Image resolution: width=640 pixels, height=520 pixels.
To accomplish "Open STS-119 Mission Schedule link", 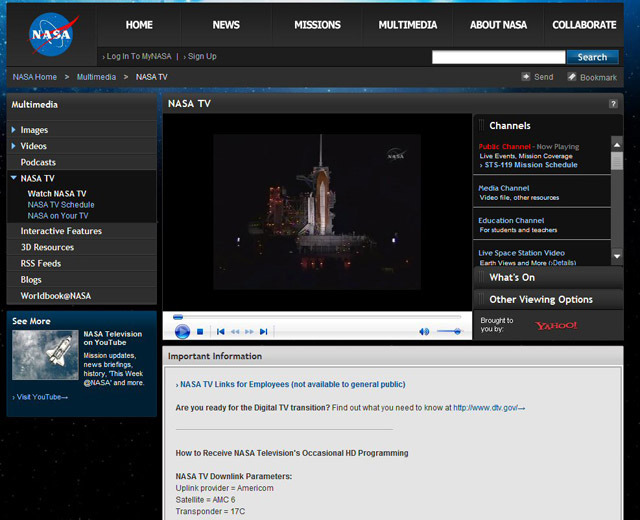I will (531, 165).
